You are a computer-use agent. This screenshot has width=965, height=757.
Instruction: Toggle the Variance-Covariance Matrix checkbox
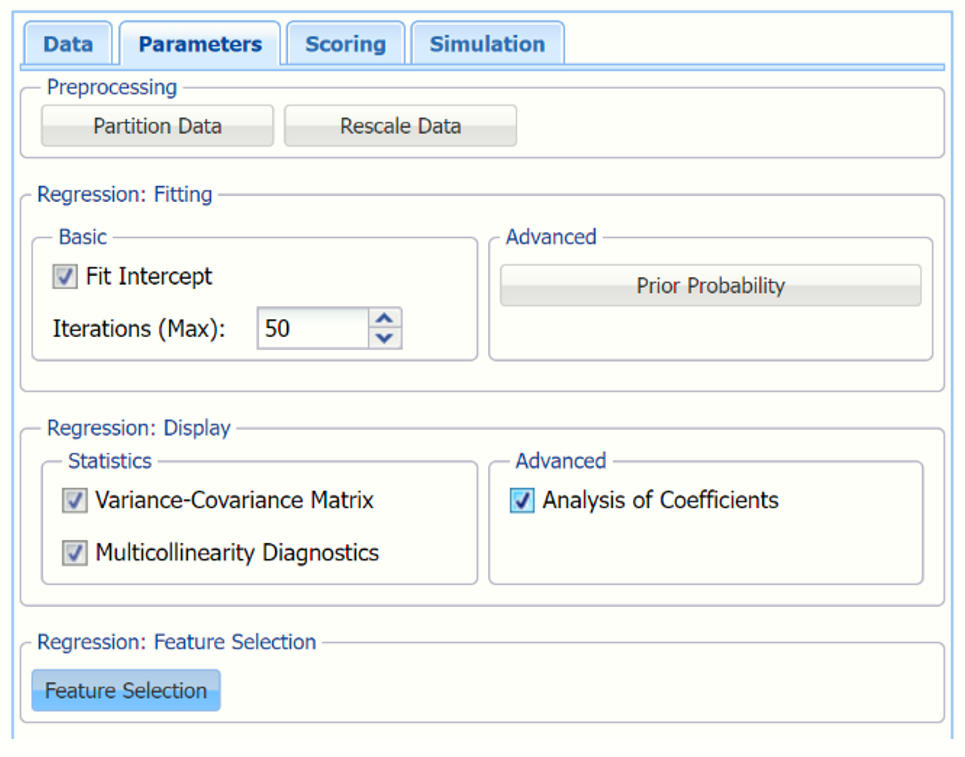point(75,501)
